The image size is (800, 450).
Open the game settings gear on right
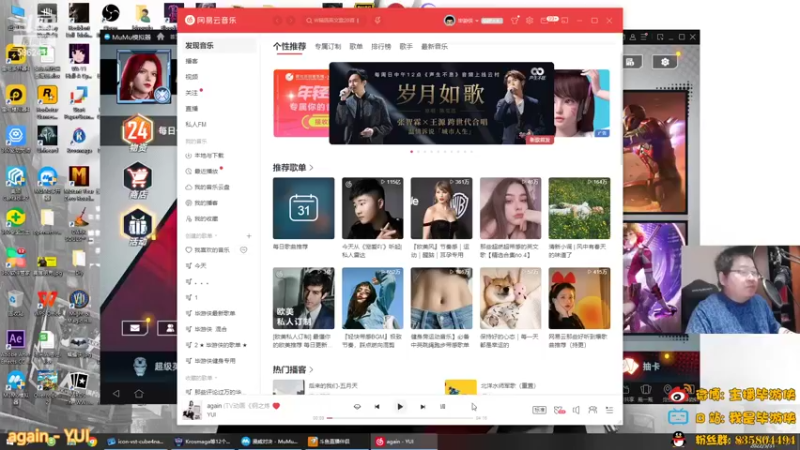tap(665, 62)
